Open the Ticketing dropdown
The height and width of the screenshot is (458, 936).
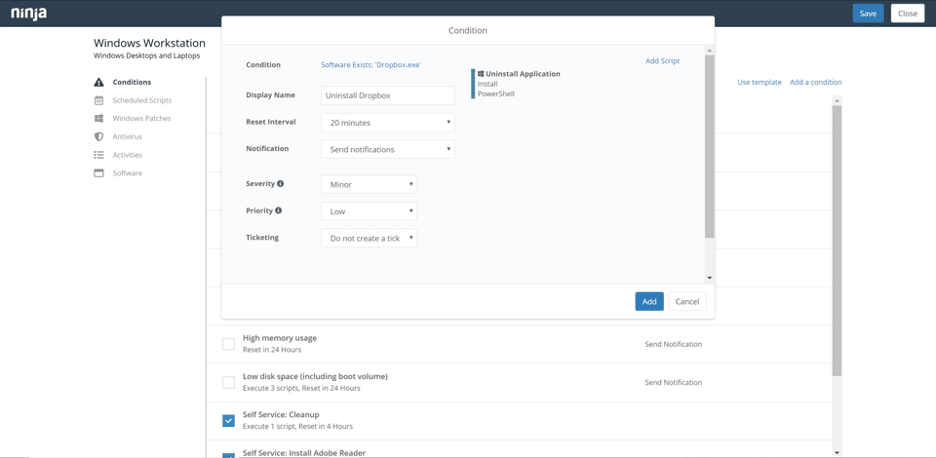368,238
